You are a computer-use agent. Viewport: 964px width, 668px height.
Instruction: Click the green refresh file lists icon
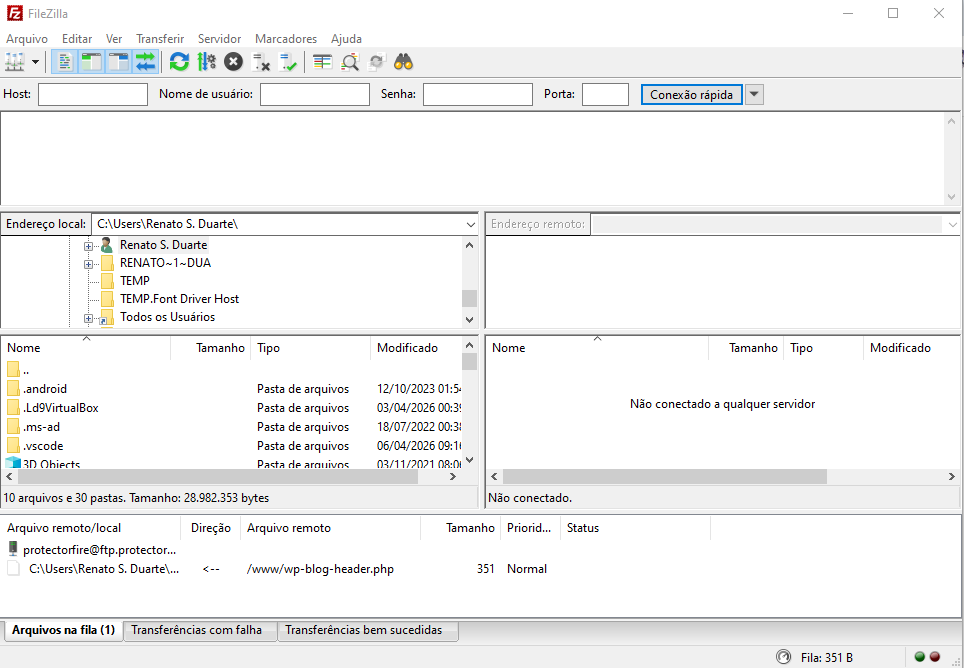179,62
